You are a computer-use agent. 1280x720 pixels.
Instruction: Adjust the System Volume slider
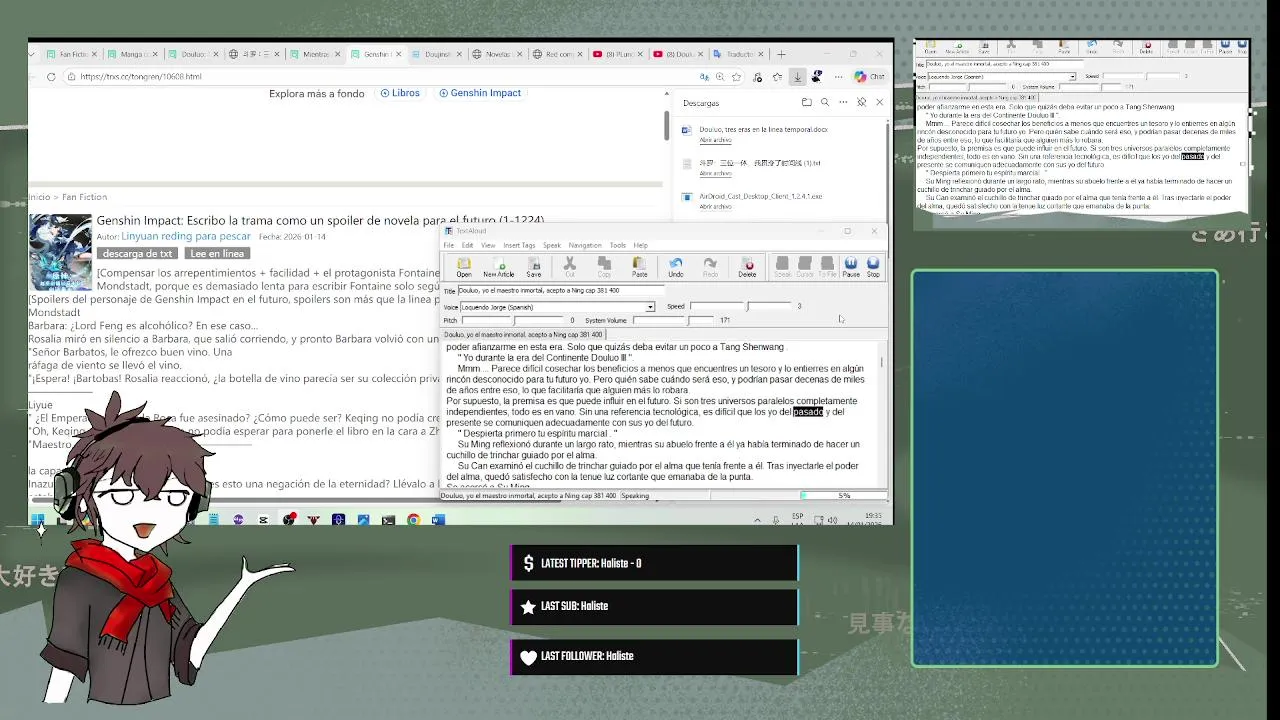click(x=672, y=320)
